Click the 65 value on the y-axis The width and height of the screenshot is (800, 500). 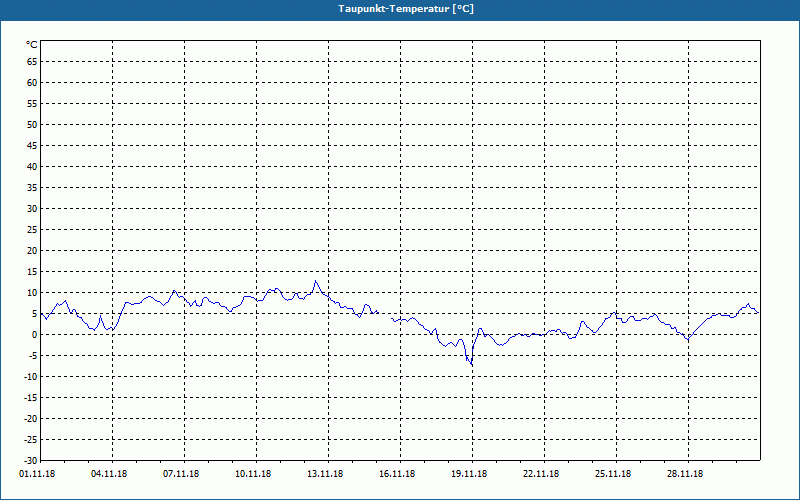[x=32, y=62]
